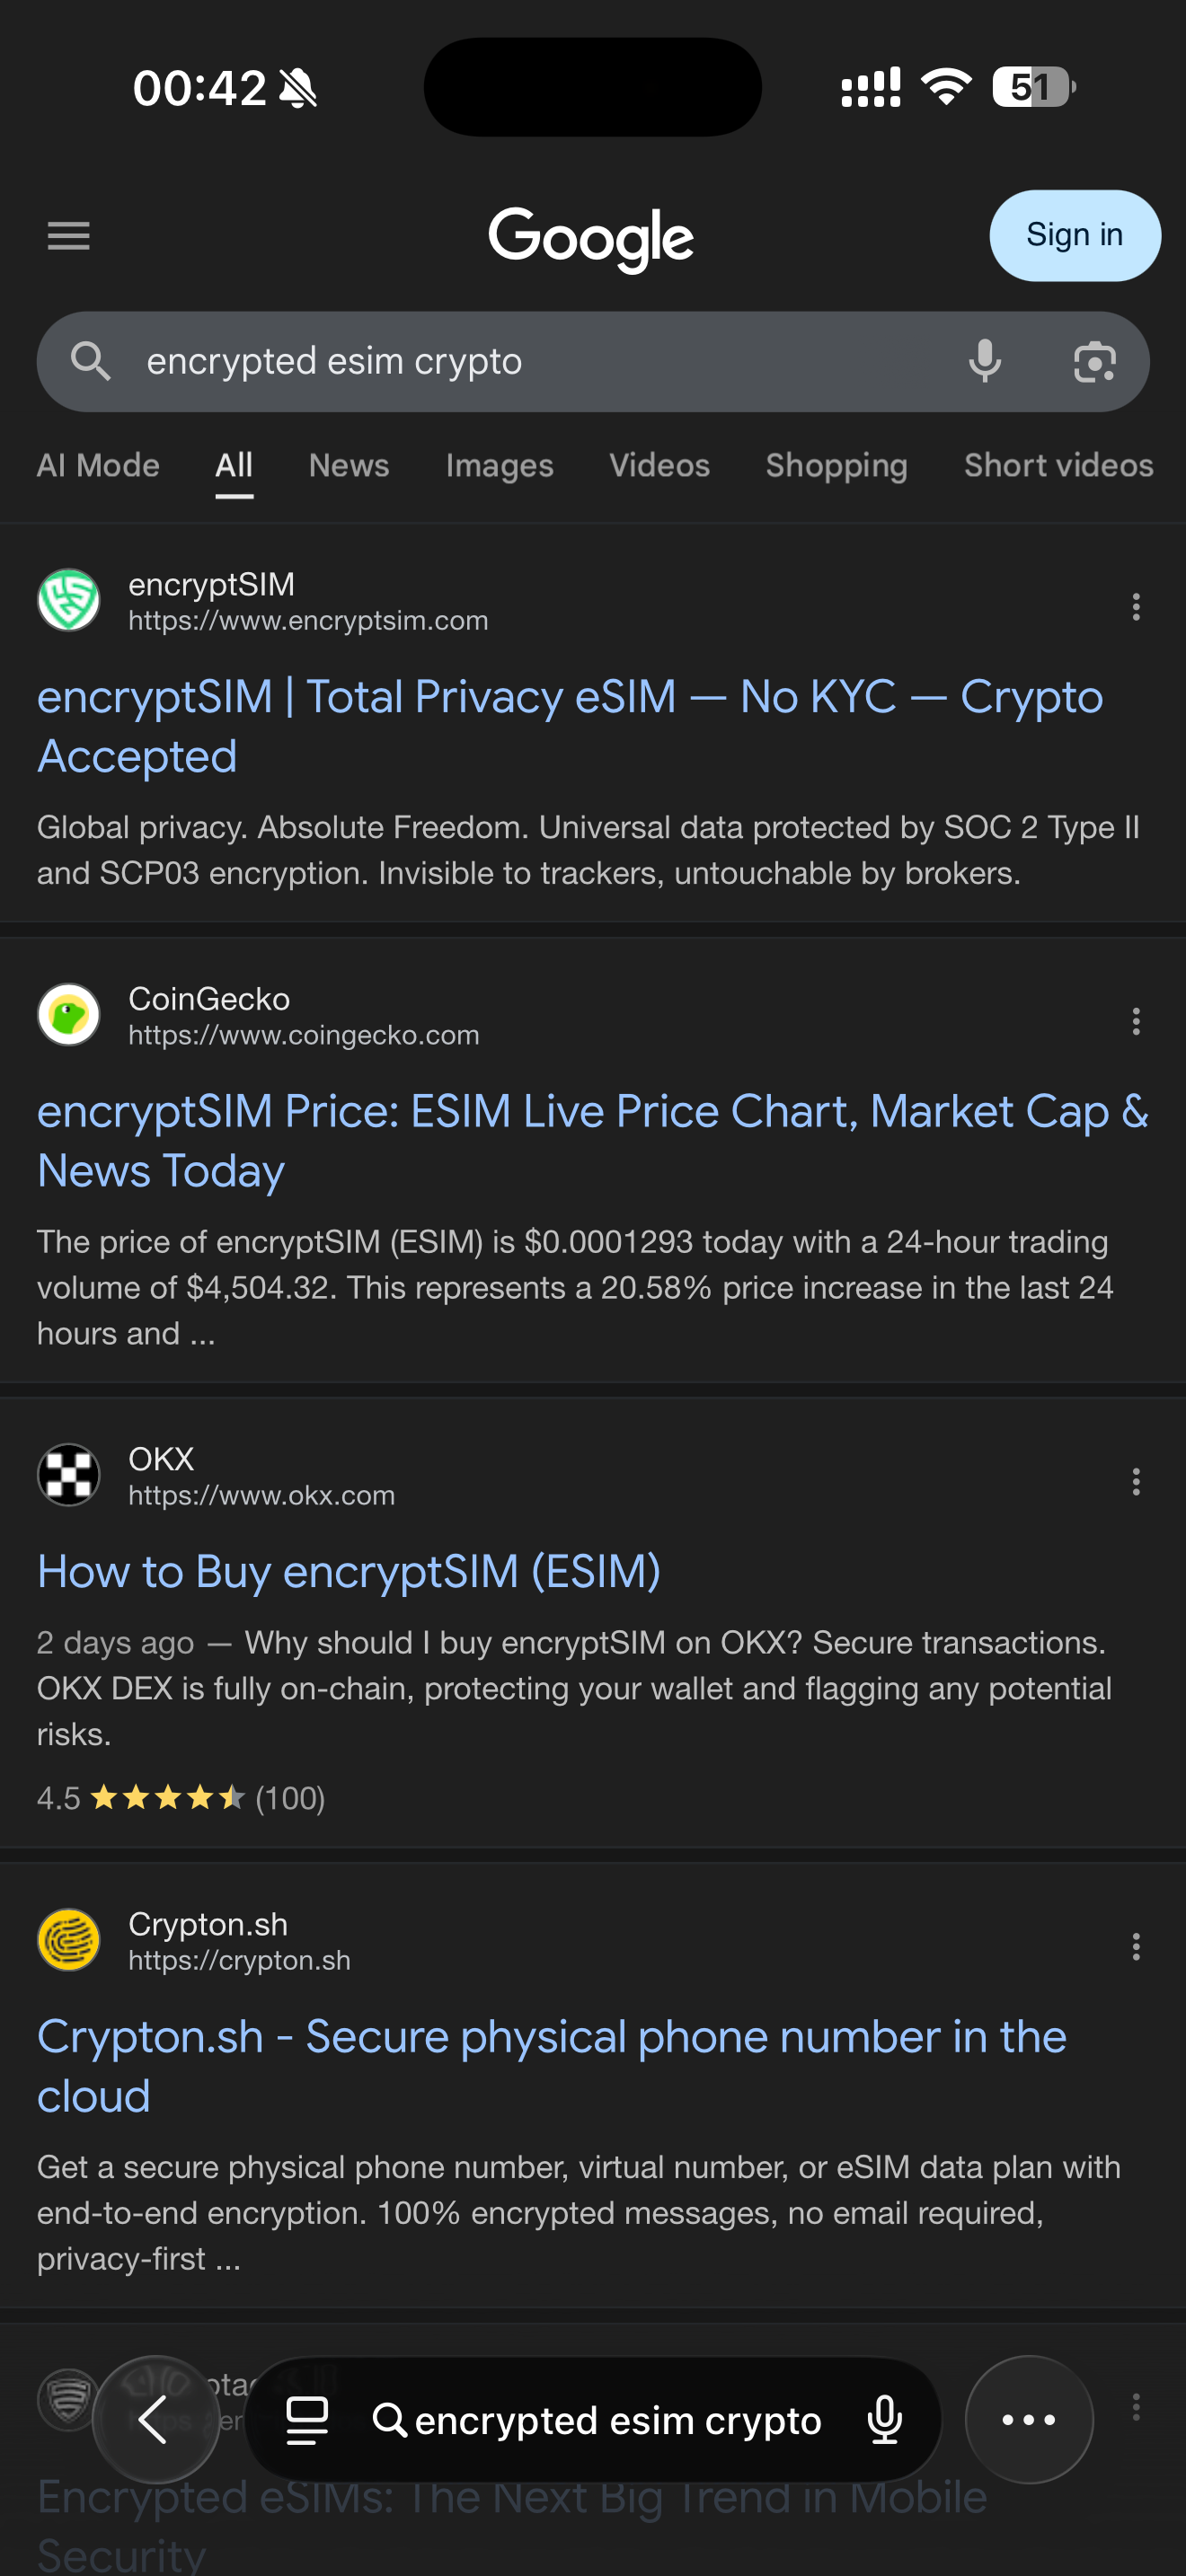Viewport: 1186px width, 2576px height.
Task: Click the Google search input field
Action: [x=520, y=361]
